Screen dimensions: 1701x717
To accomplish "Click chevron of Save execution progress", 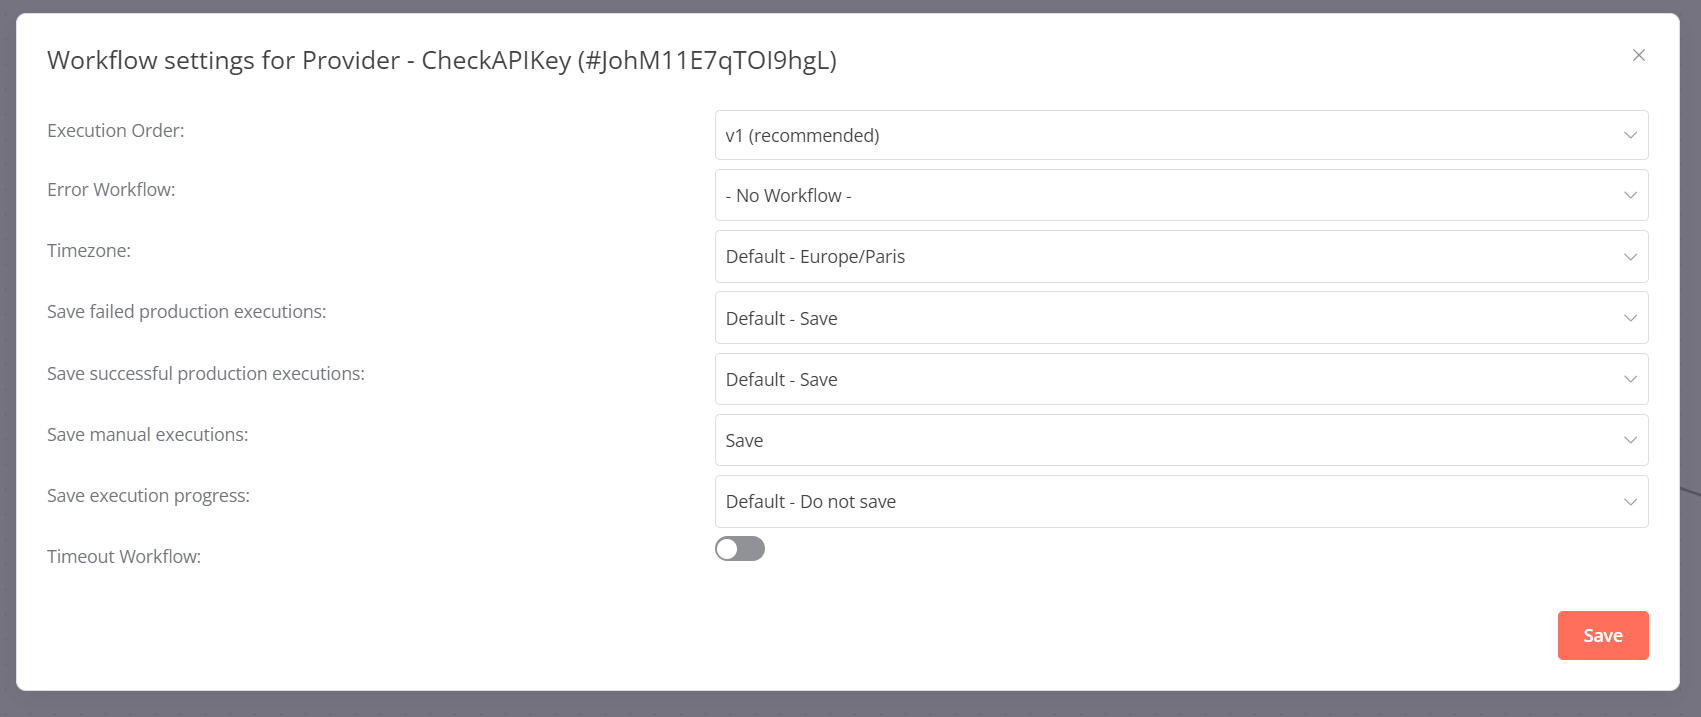I will (x=1630, y=502).
